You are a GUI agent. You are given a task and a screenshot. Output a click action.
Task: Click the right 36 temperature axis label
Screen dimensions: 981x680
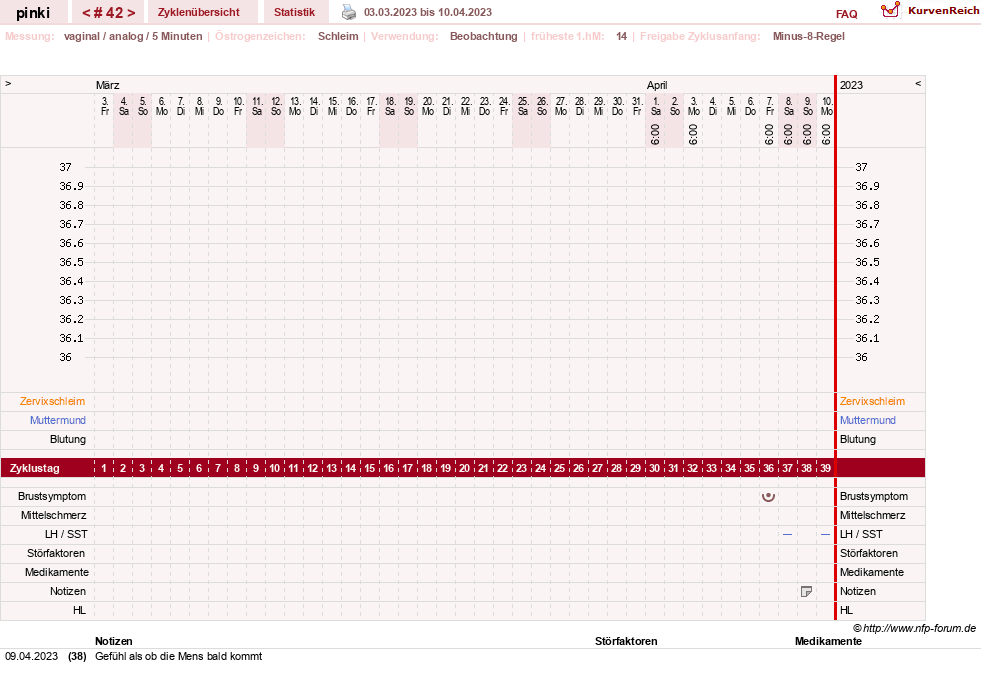(x=862, y=357)
